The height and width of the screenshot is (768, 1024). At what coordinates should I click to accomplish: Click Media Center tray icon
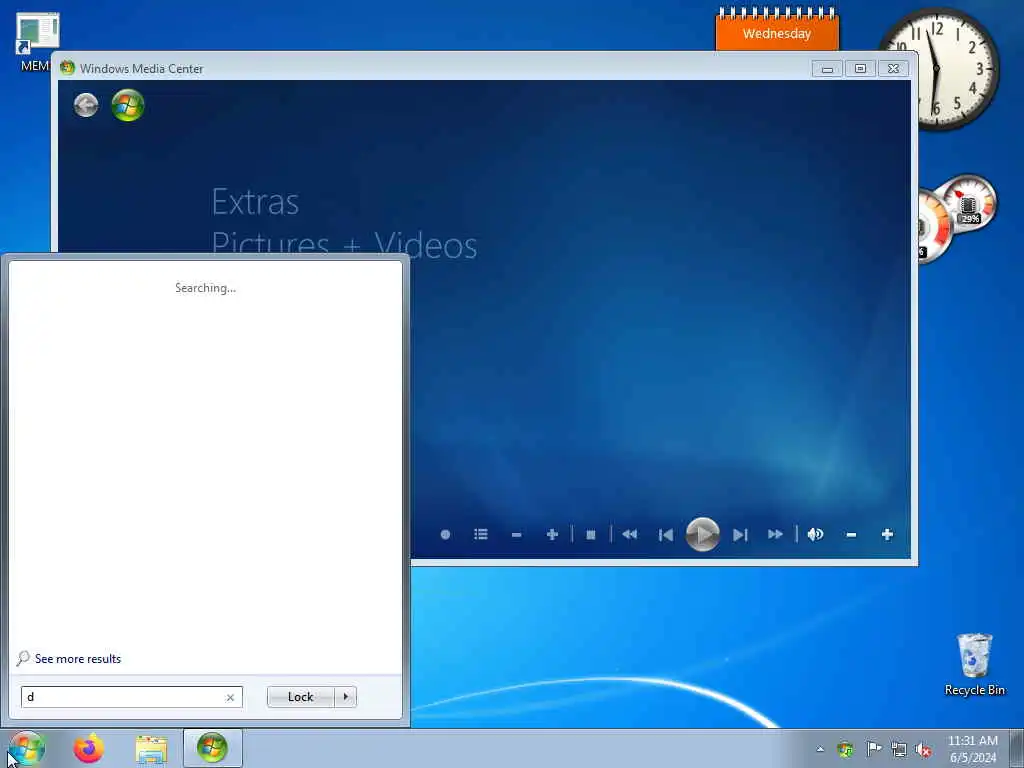coord(846,749)
